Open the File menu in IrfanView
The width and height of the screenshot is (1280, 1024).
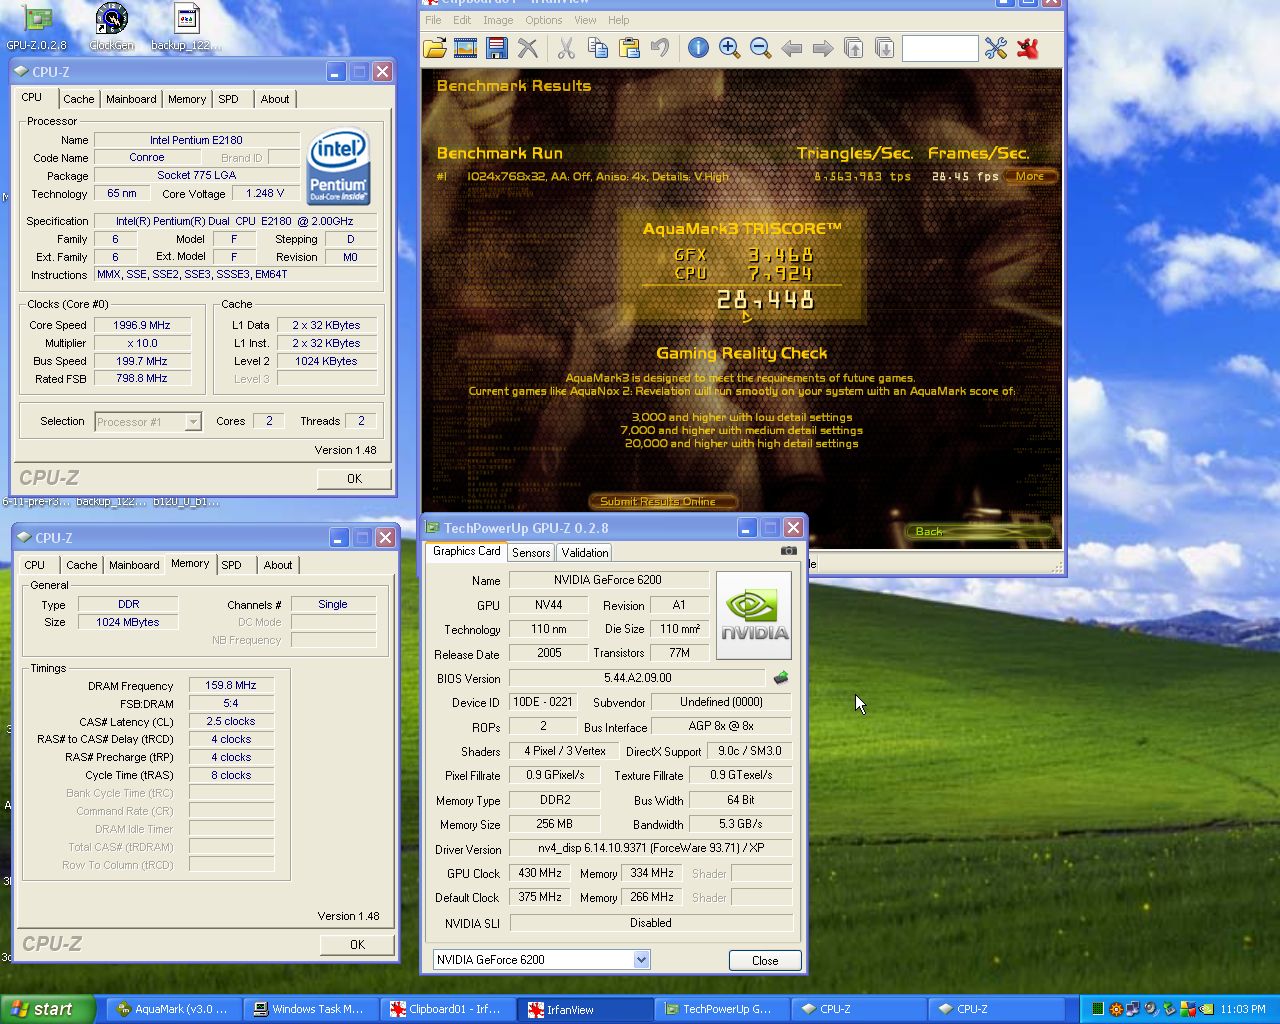click(x=433, y=20)
